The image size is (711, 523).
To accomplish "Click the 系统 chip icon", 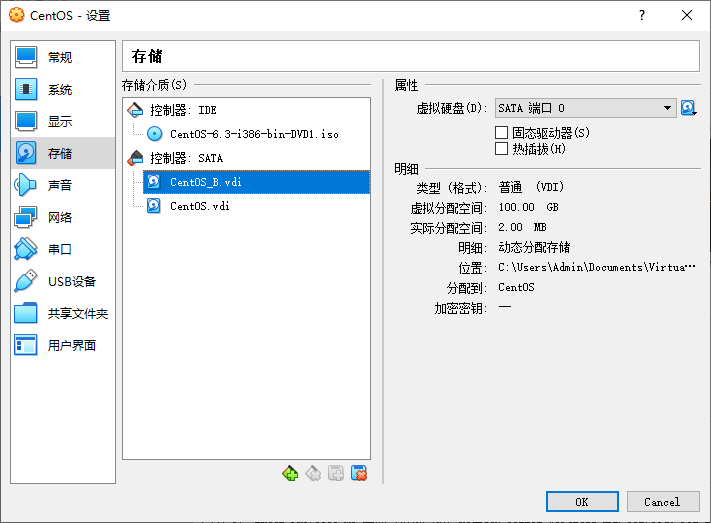I will tap(26, 89).
